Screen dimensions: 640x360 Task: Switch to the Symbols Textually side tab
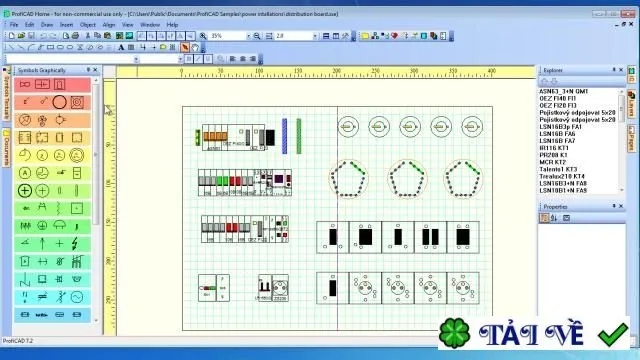[6, 95]
